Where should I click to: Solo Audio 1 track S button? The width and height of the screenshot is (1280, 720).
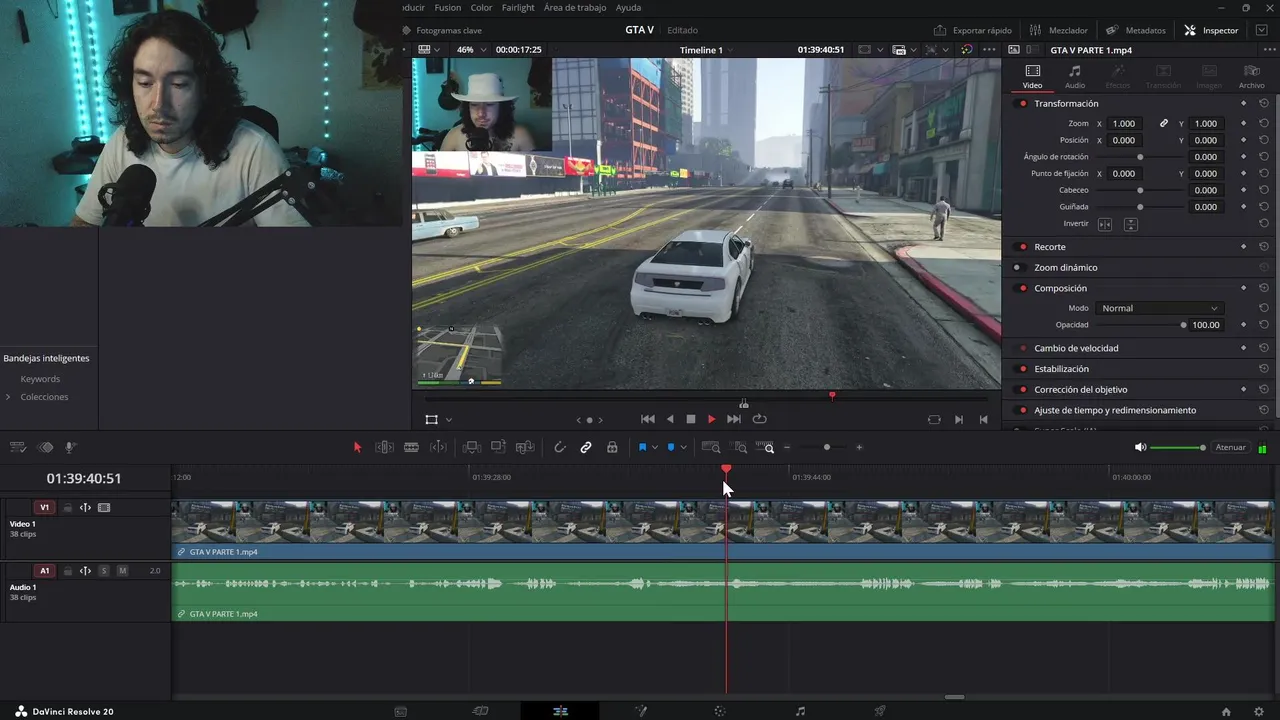[103, 571]
